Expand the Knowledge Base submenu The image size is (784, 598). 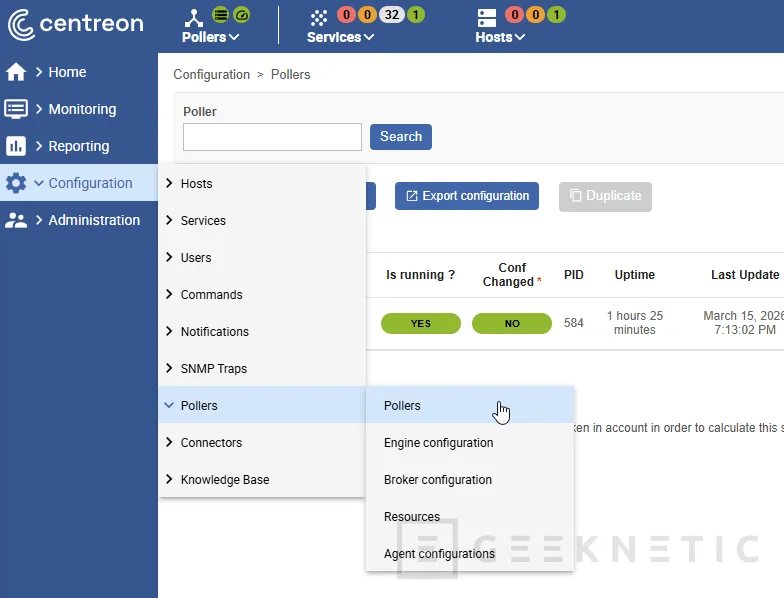click(262, 480)
